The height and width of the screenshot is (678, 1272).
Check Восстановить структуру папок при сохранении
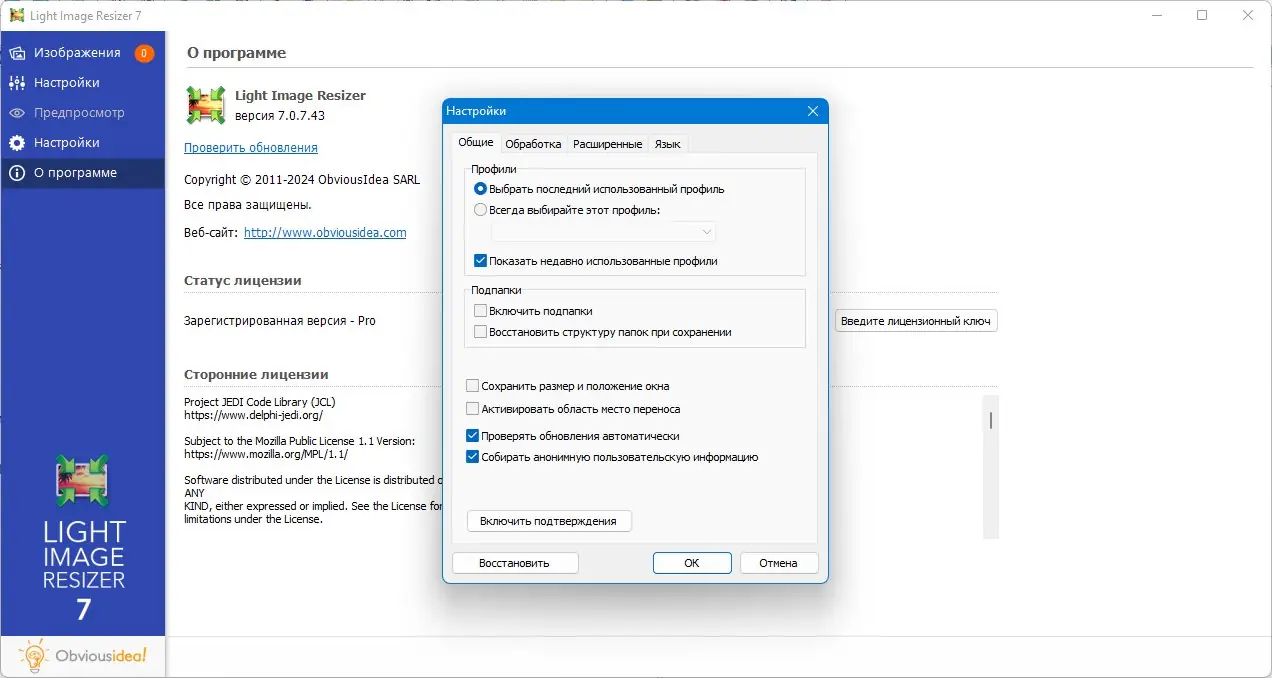481,332
